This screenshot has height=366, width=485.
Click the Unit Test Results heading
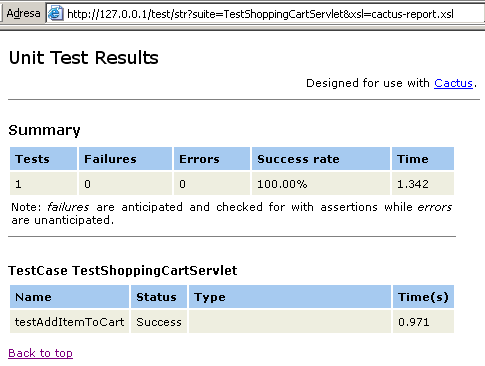point(84,57)
